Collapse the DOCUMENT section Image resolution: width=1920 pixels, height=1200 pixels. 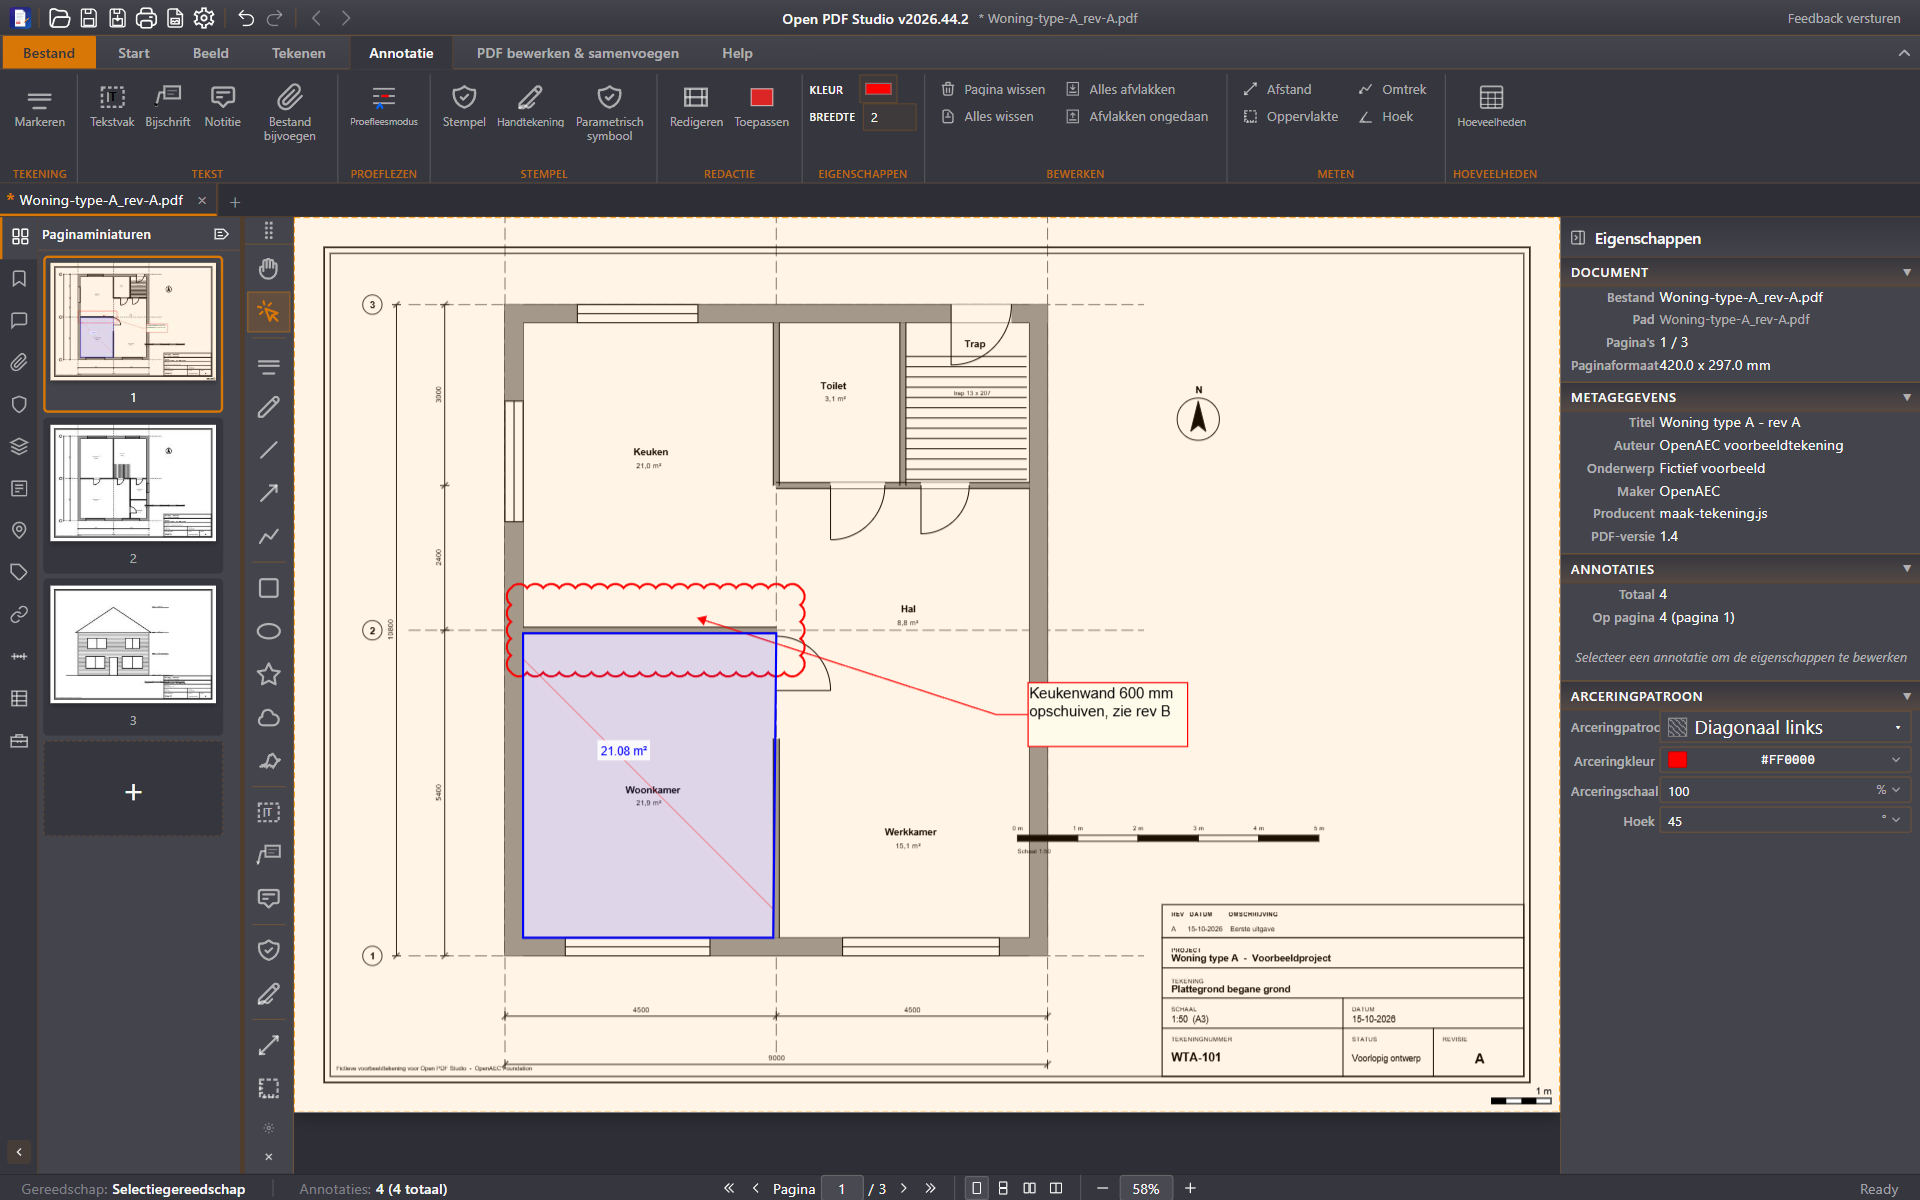pyautogui.click(x=1906, y=272)
